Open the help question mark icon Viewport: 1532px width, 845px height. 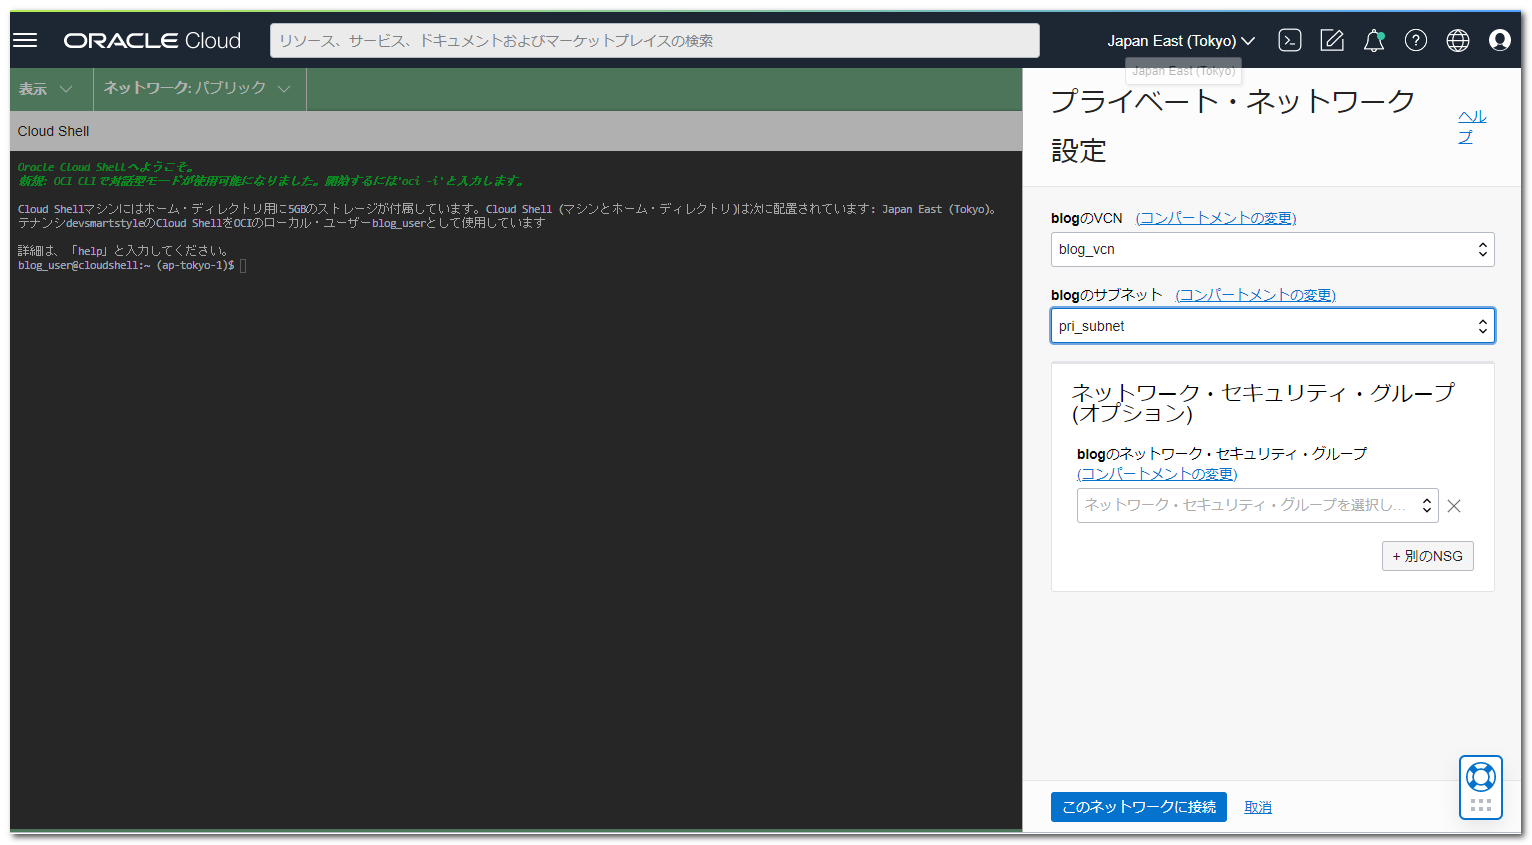tap(1416, 40)
